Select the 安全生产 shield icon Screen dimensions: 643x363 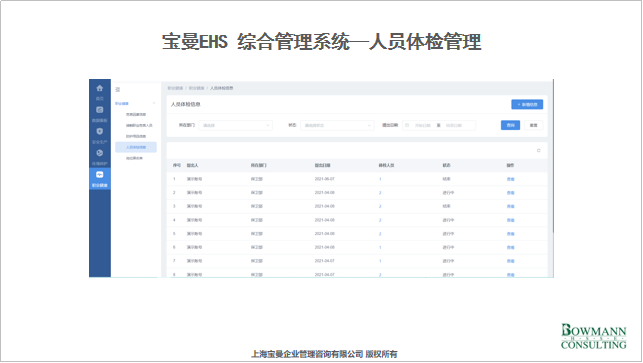pos(100,131)
